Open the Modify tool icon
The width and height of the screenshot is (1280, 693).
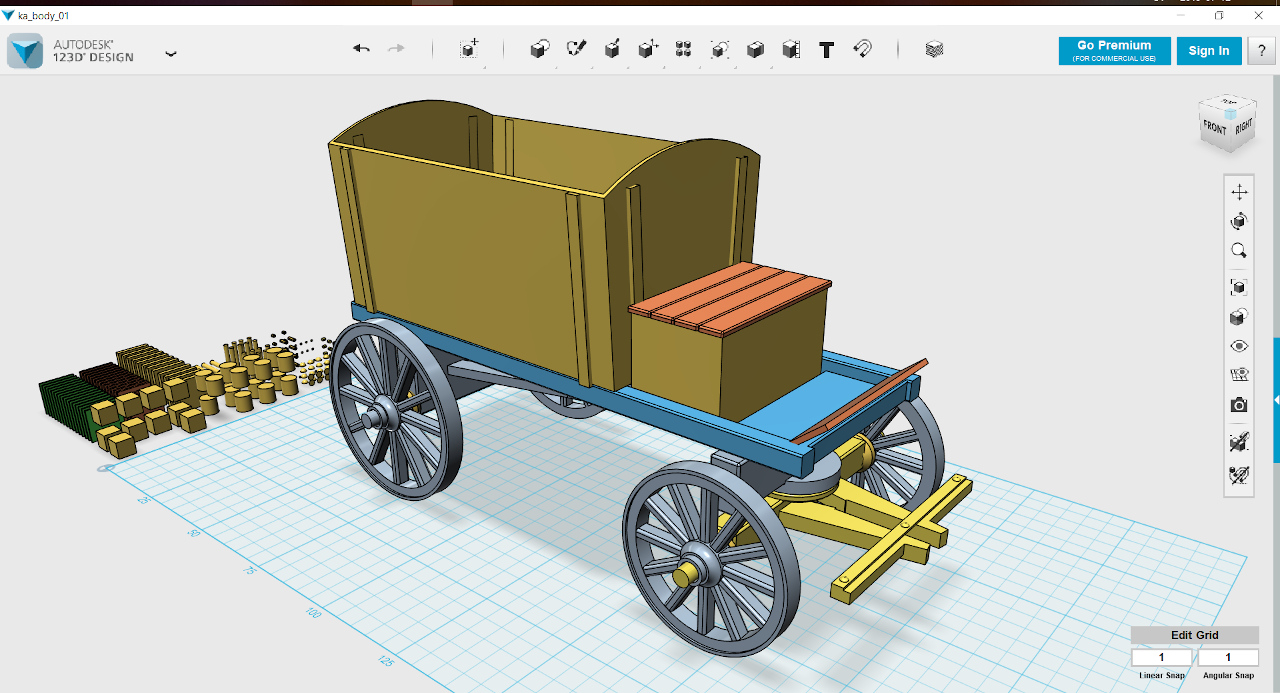[x=648, y=49]
